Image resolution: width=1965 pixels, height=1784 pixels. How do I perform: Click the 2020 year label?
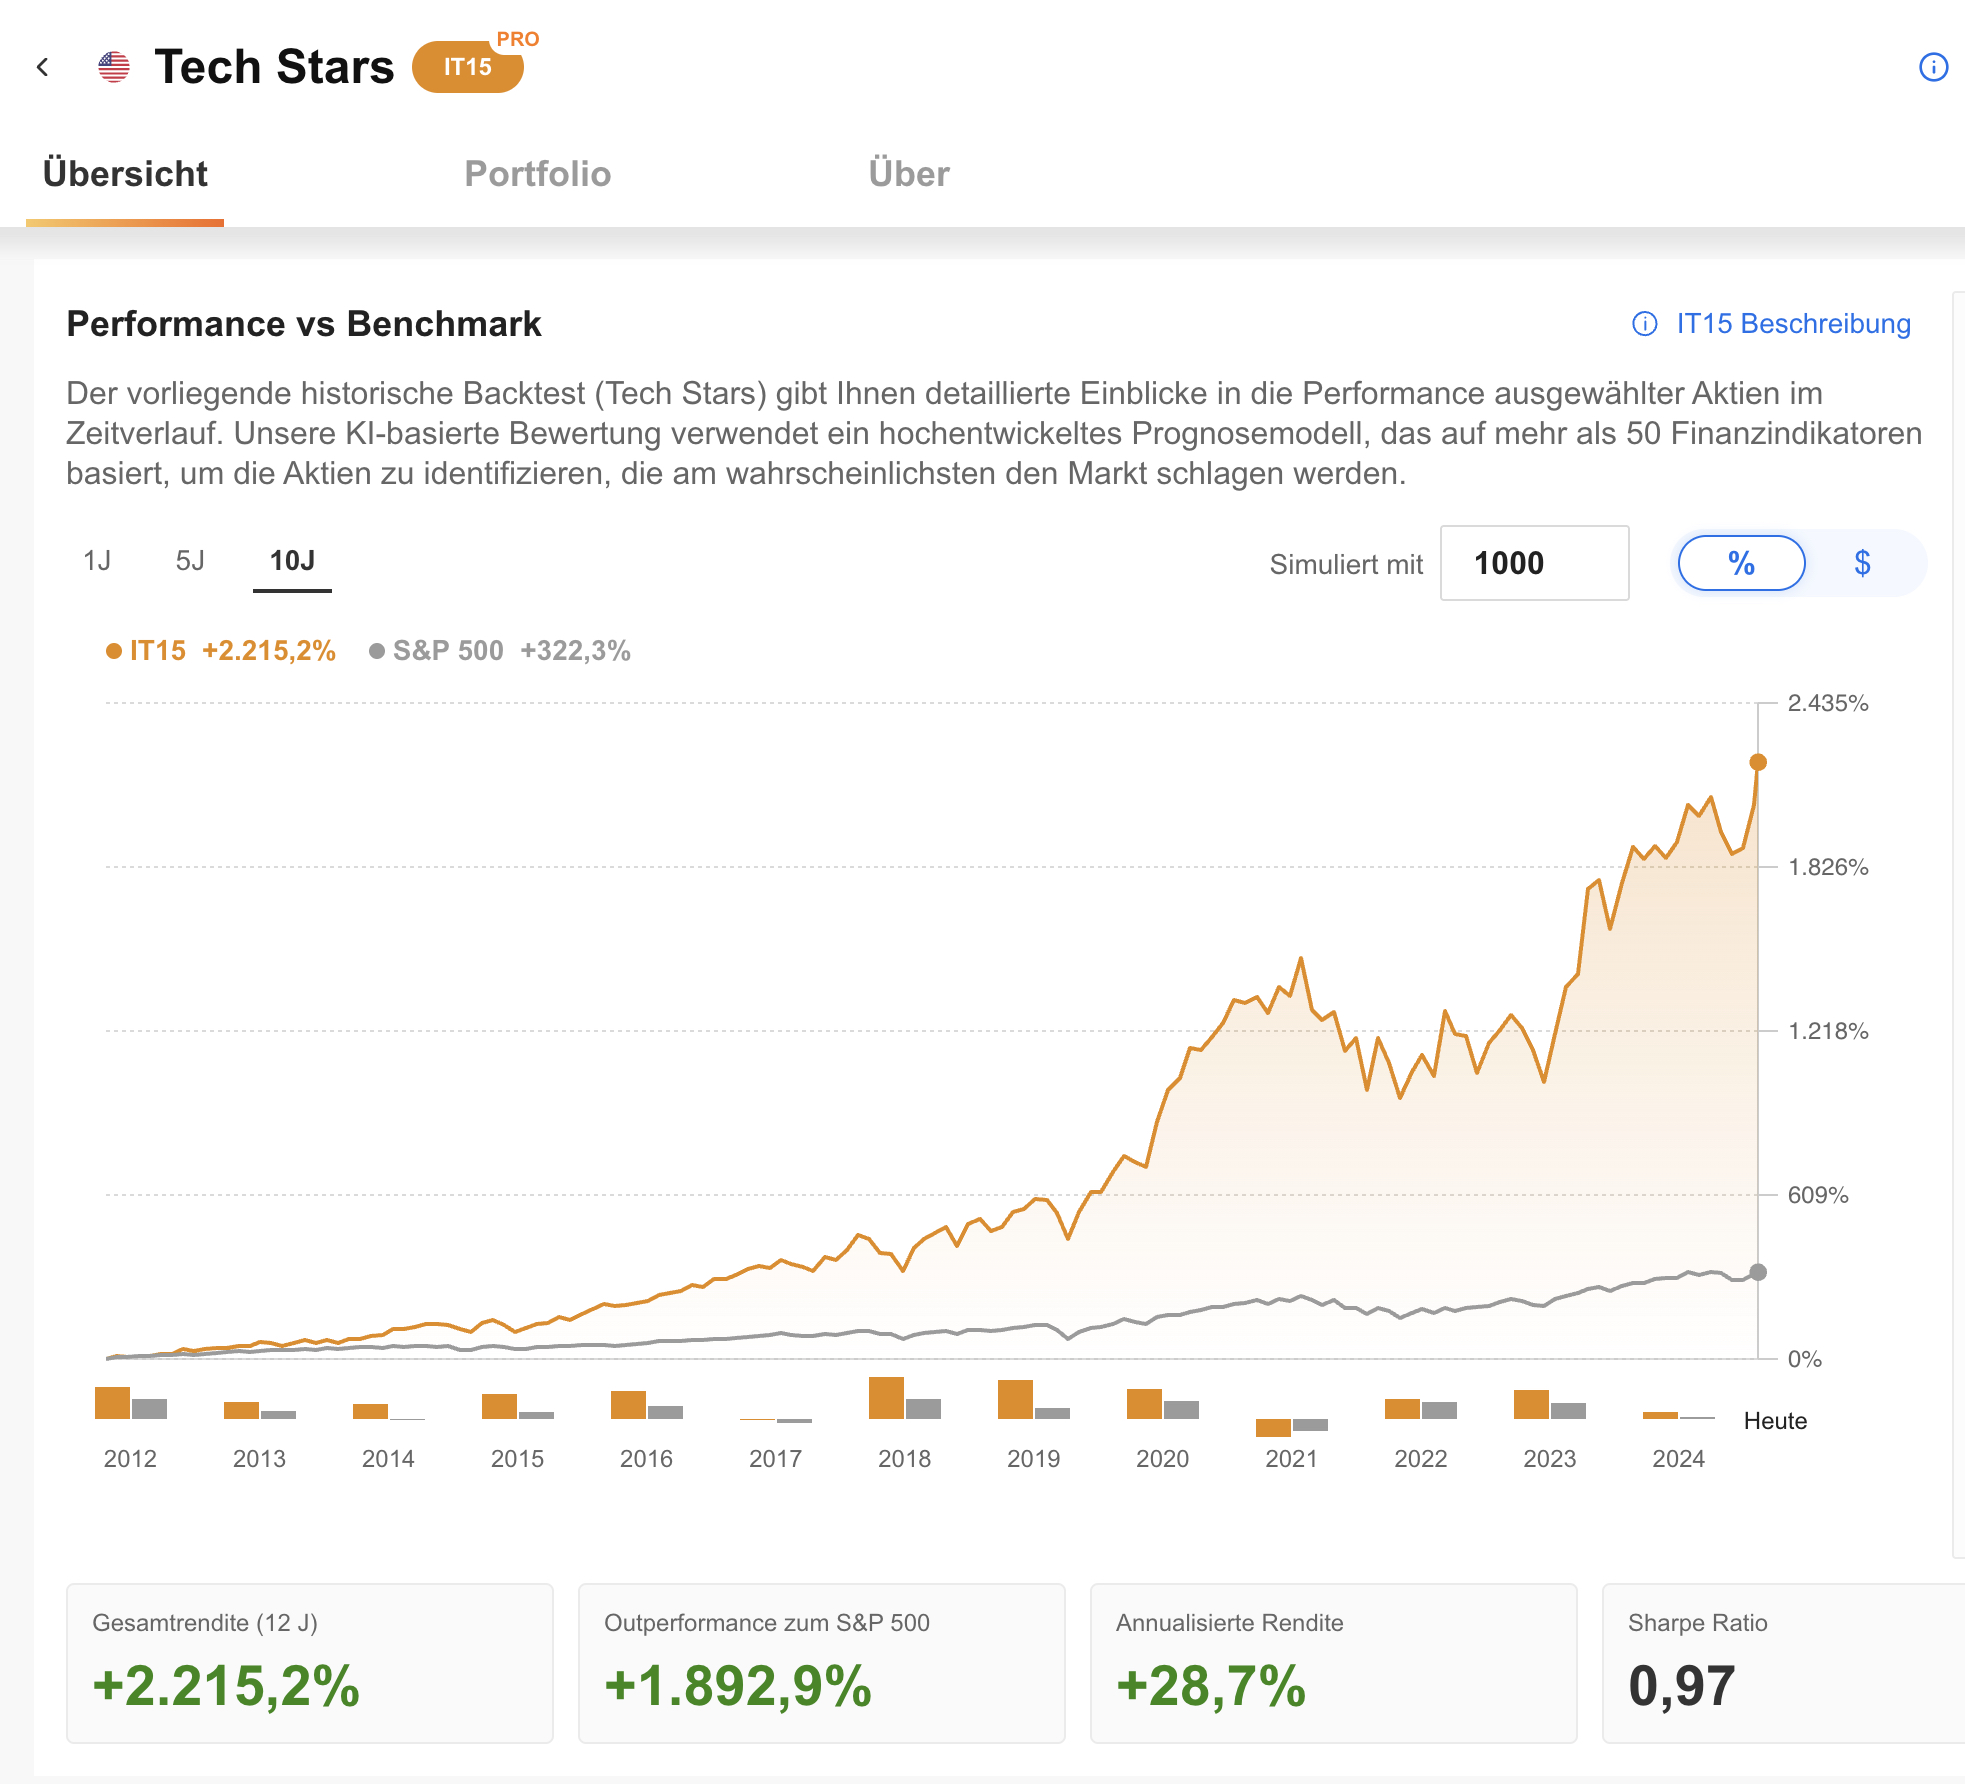1162,1459
